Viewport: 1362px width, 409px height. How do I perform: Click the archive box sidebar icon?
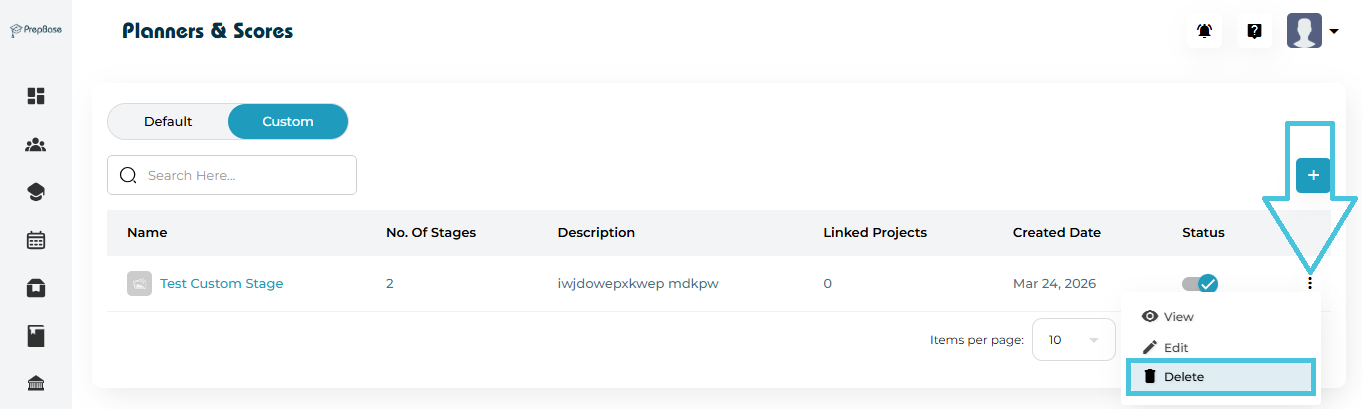(36, 288)
